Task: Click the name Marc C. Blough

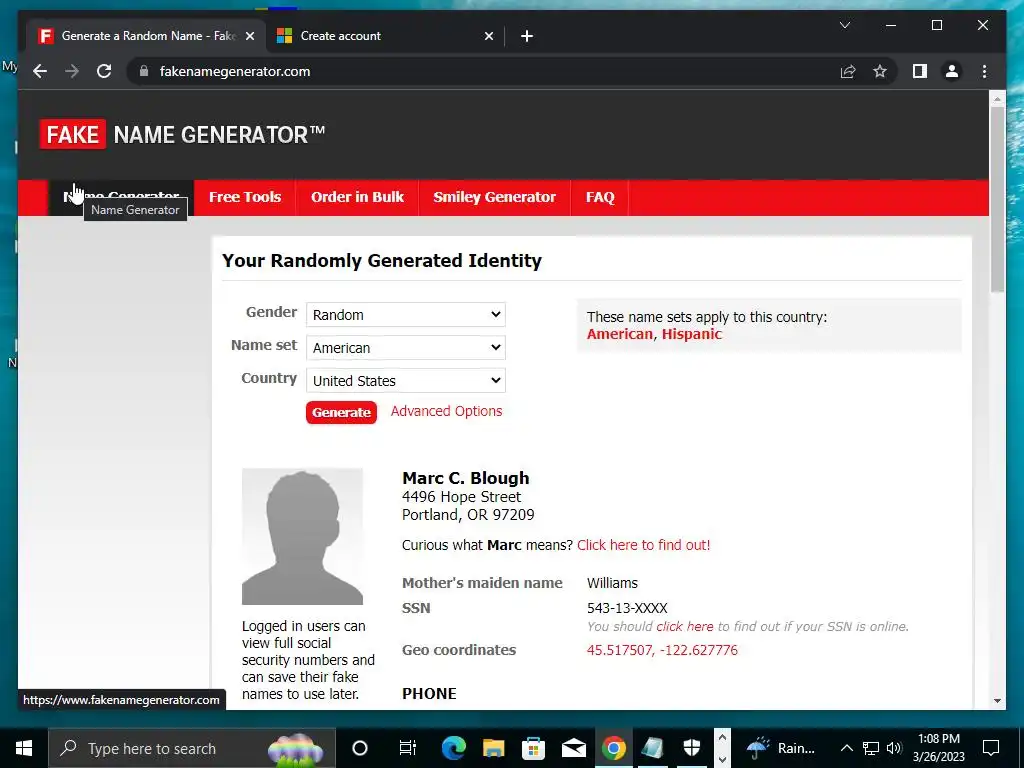Action: [466, 478]
